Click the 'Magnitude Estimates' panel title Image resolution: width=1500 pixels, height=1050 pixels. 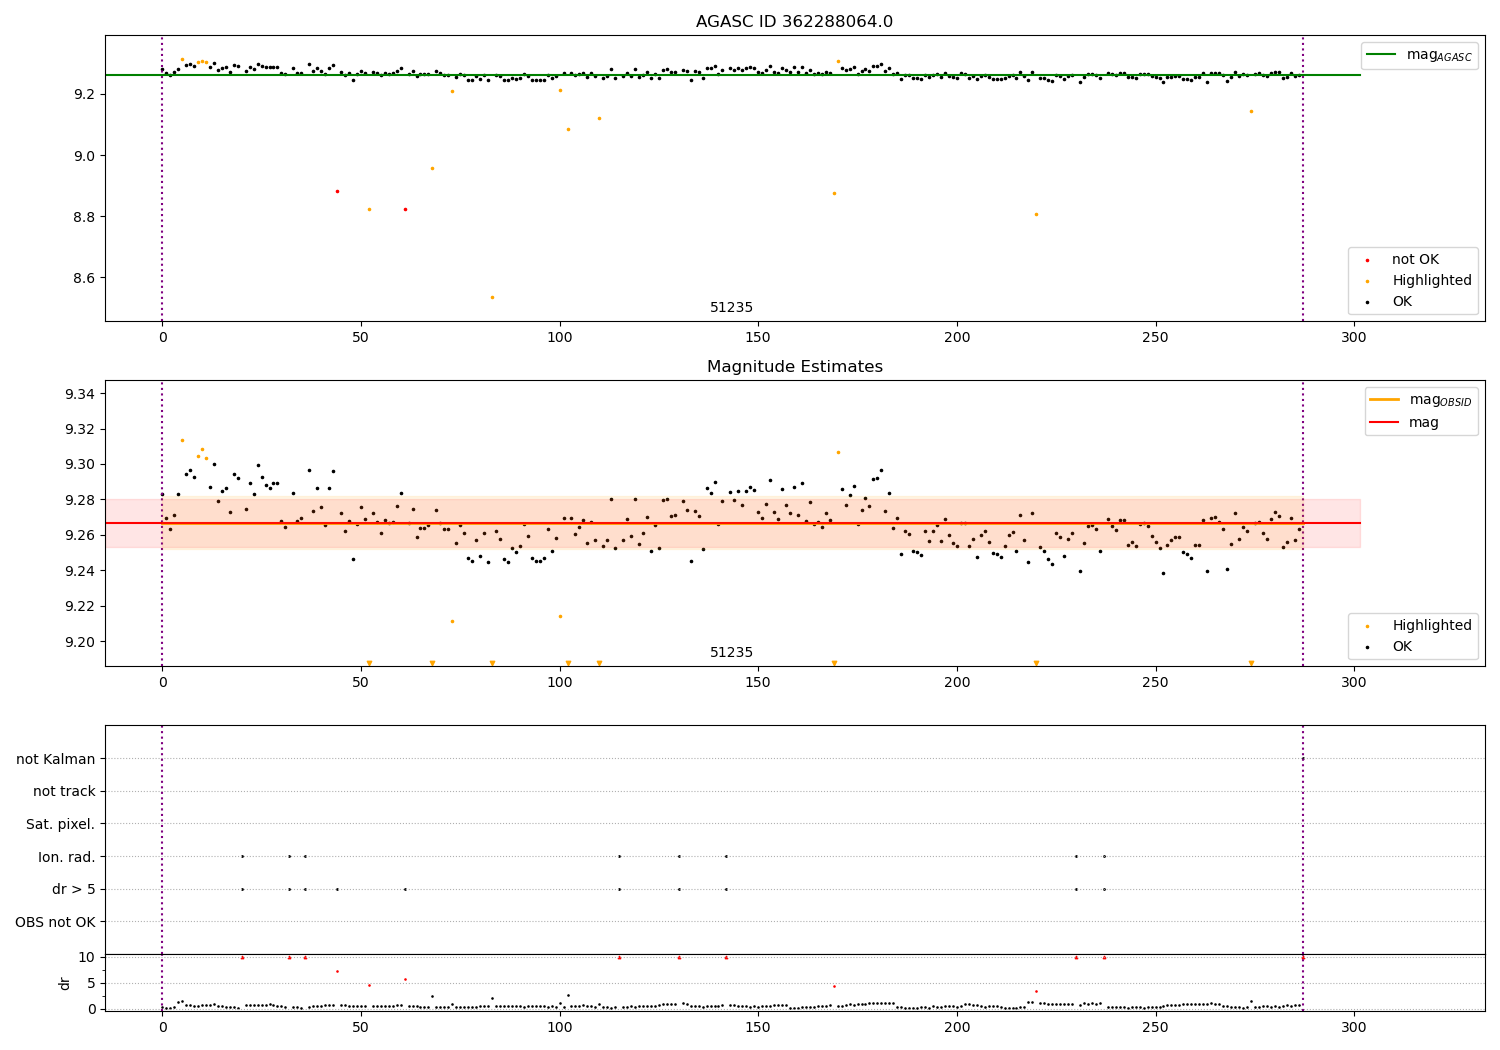(794, 367)
